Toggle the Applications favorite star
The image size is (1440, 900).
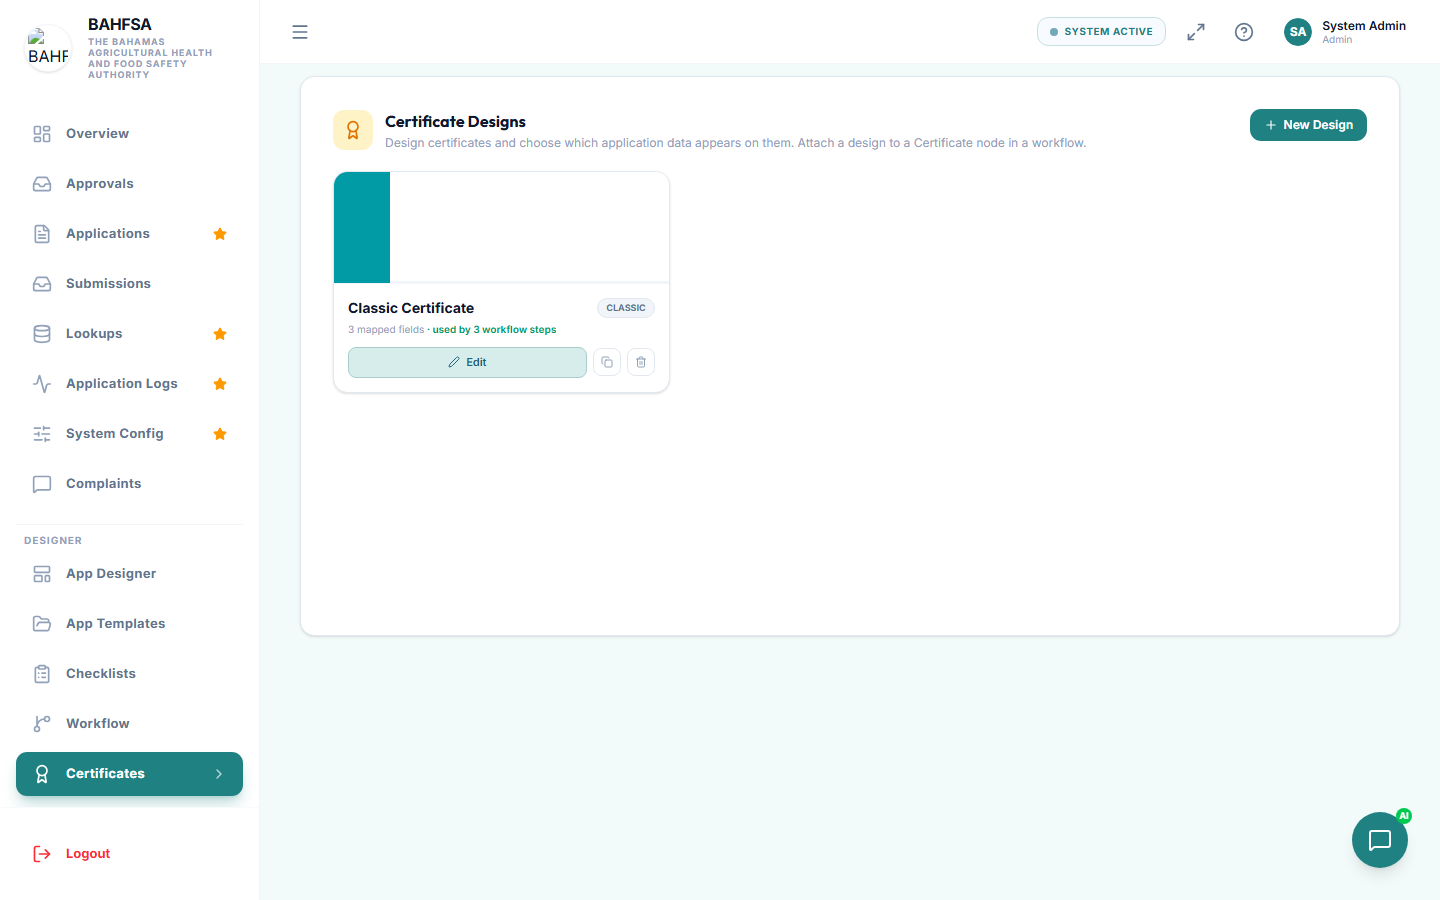pos(220,234)
